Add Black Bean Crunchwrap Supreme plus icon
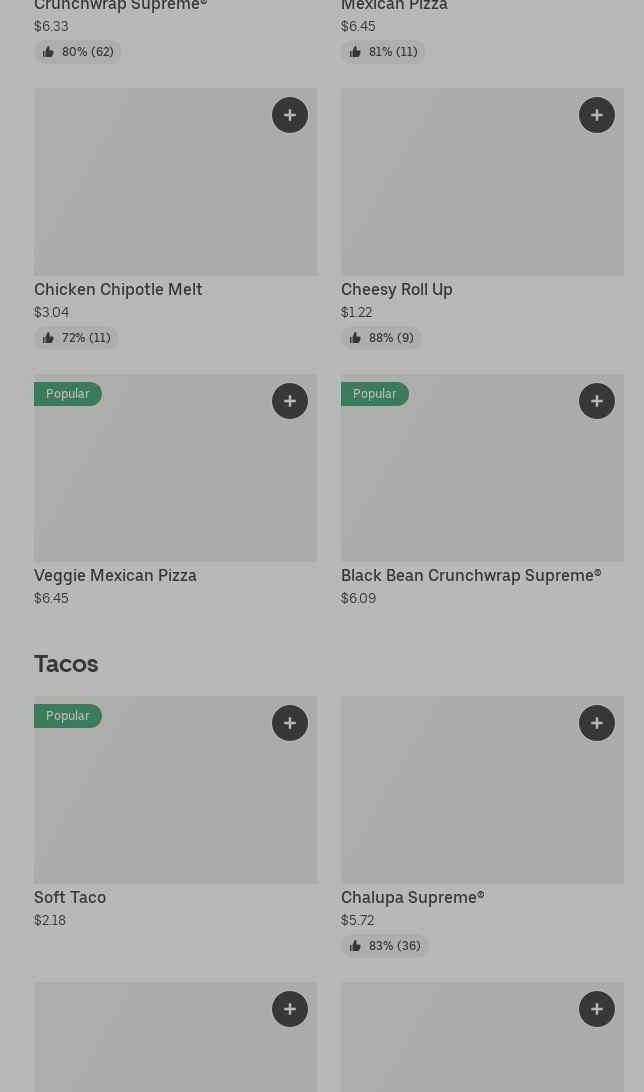644x1092 pixels. pyautogui.click(x=597, y=401)
